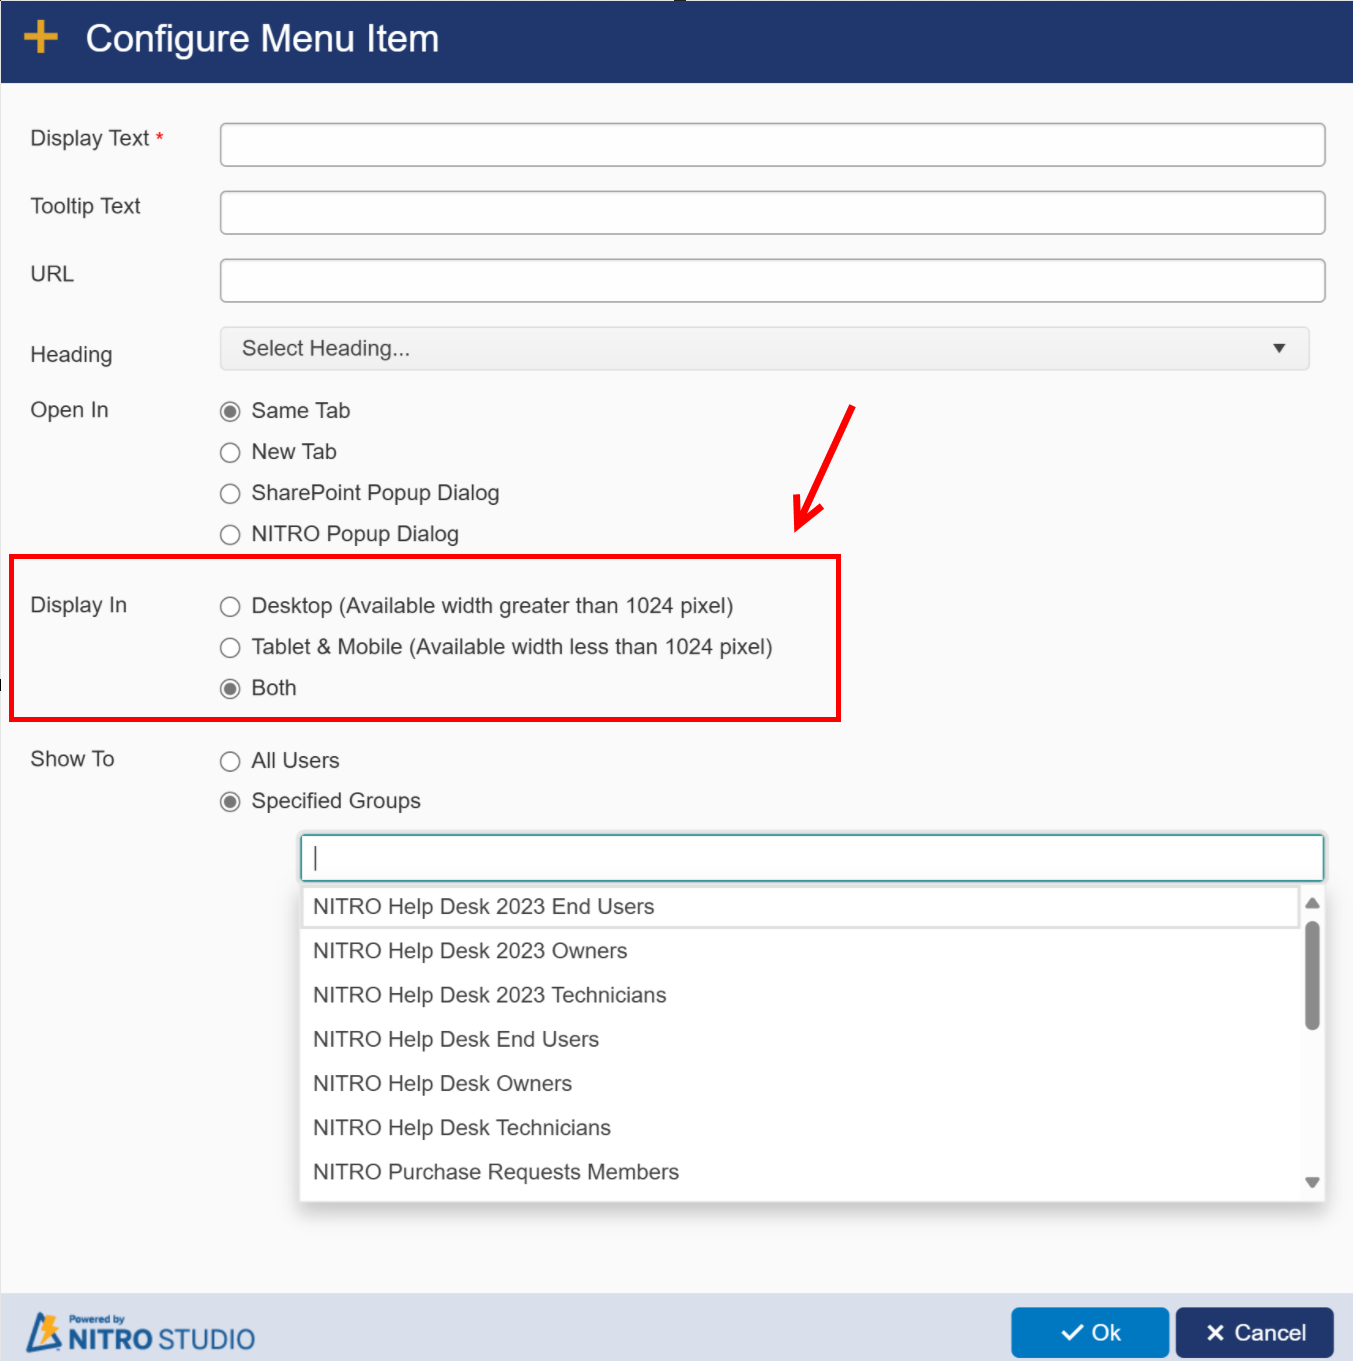Viewport: 1353px width, 1361px height.
Task: Click the URL input field
Action: (x=772, y=281)
